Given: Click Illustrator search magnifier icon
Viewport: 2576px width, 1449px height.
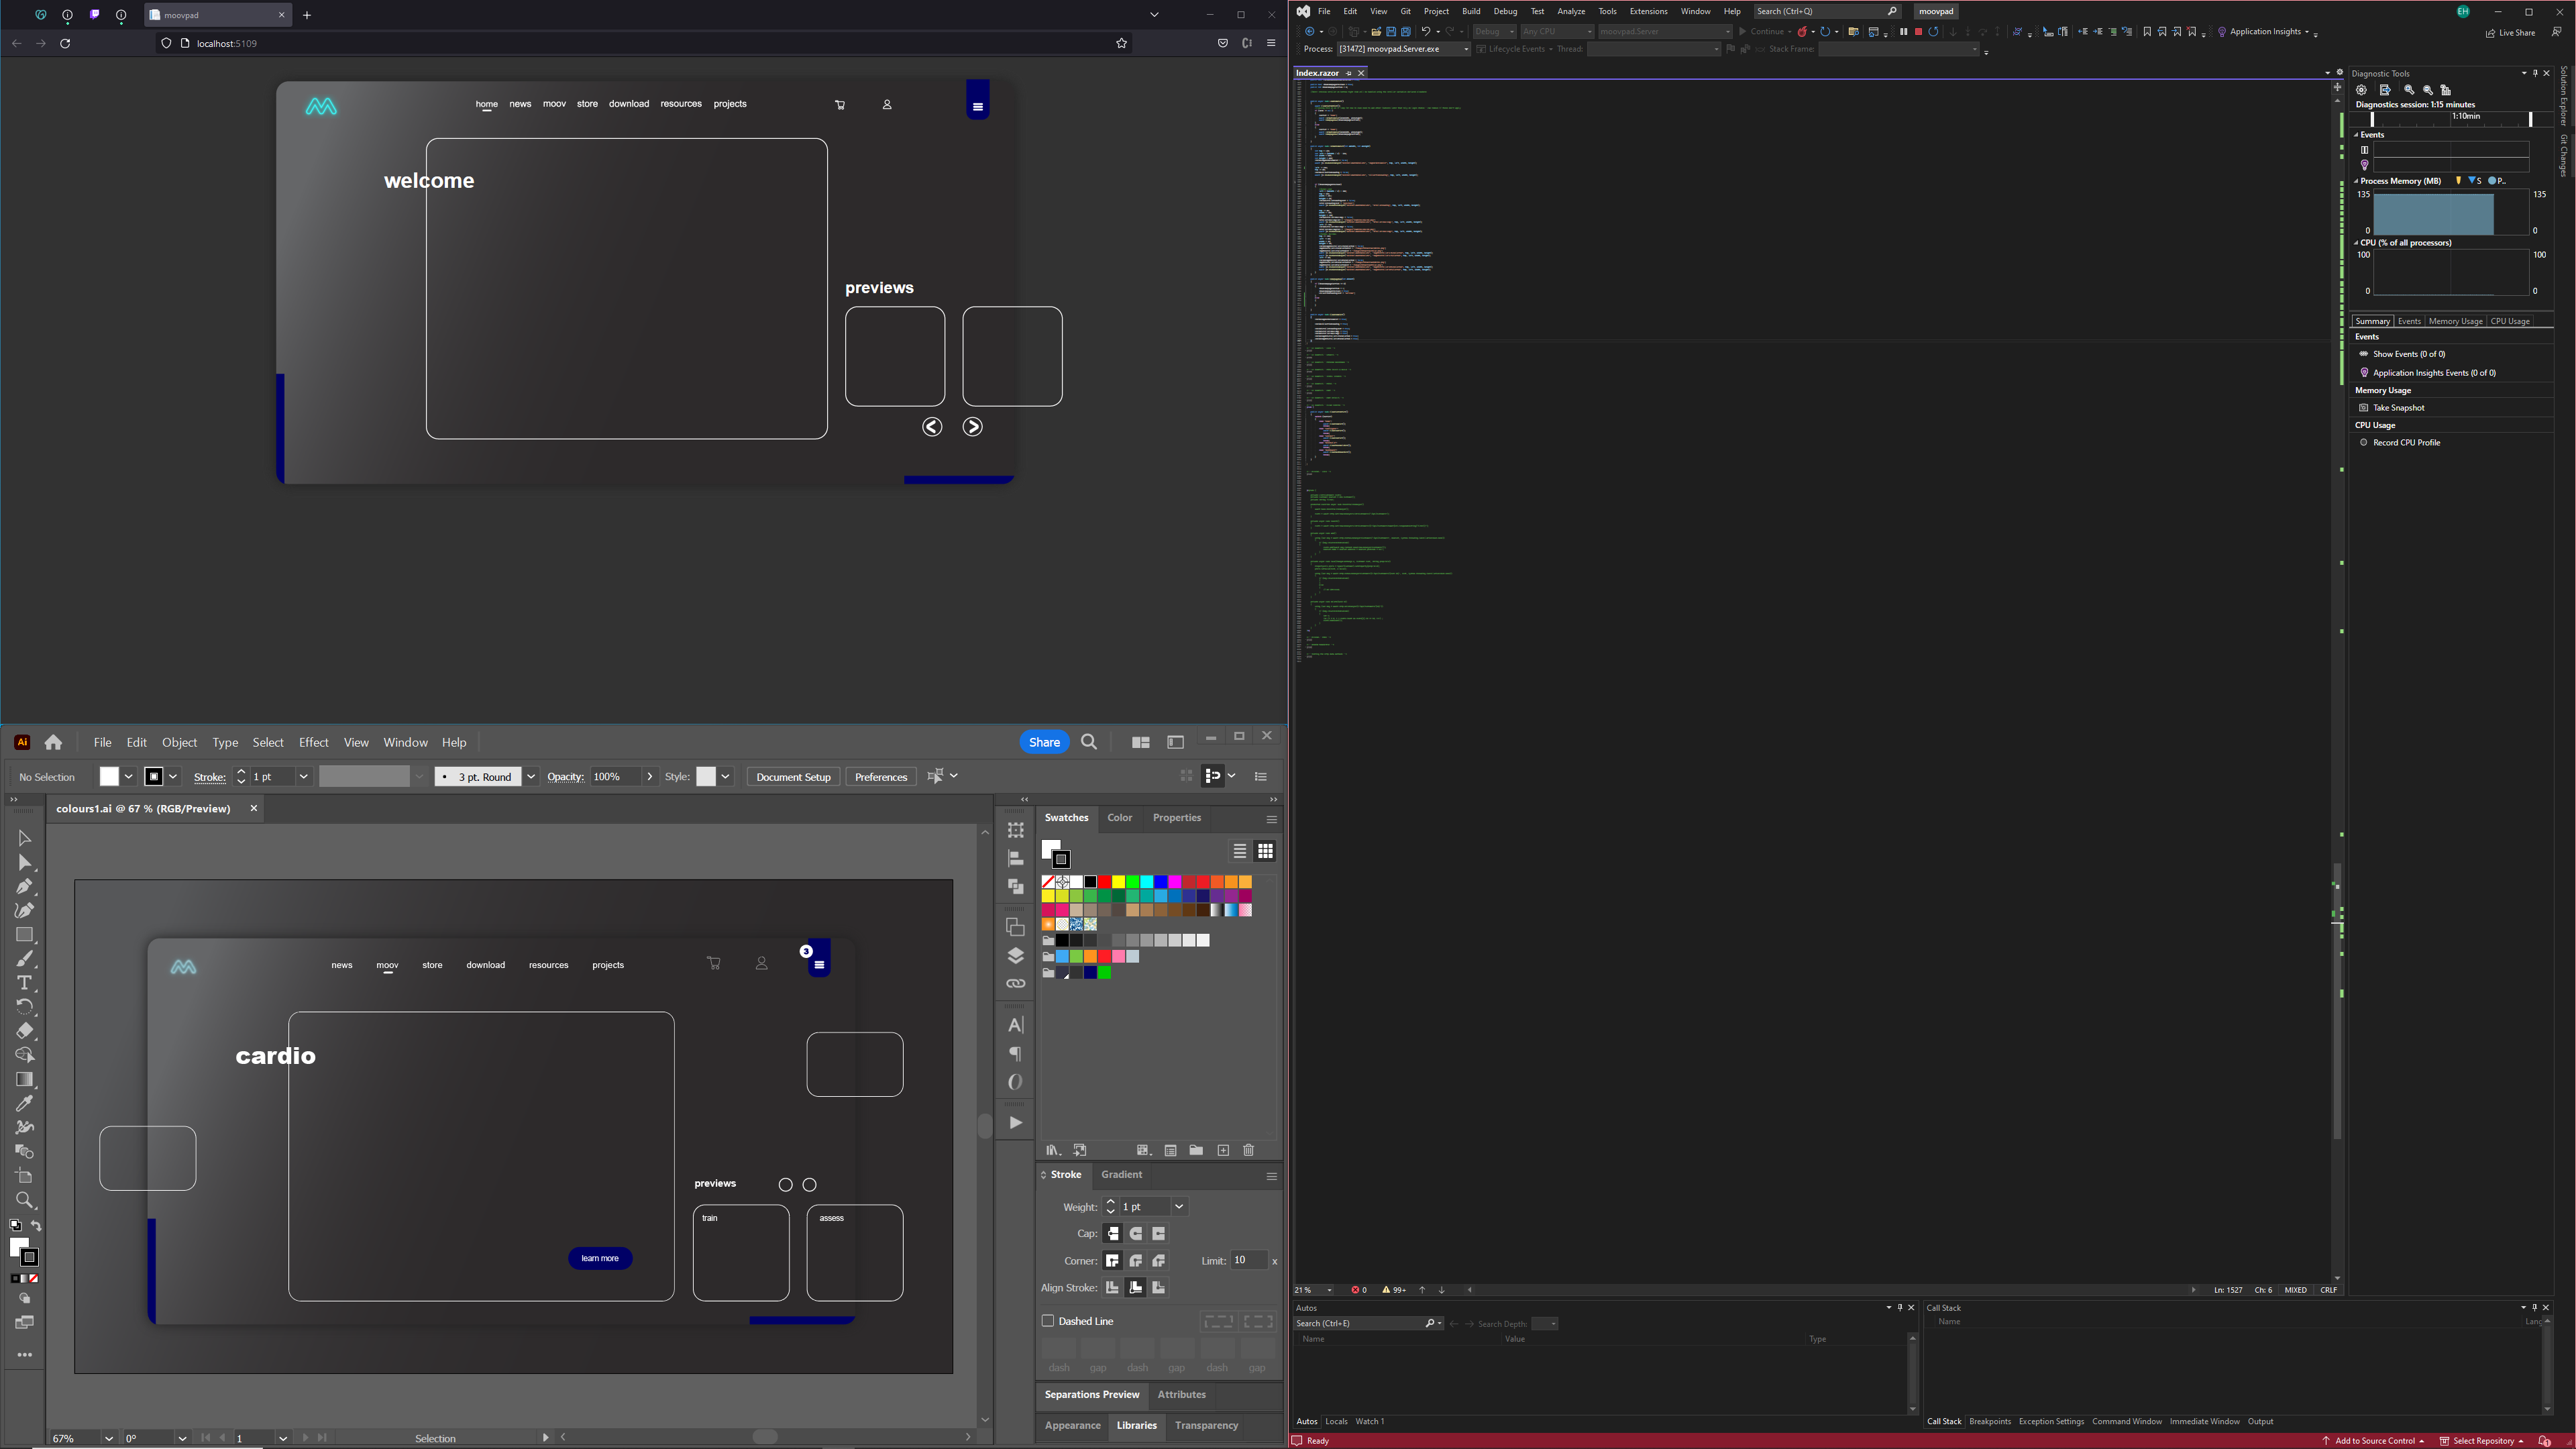Looking at the screenshot, I should pos(1089,742).
